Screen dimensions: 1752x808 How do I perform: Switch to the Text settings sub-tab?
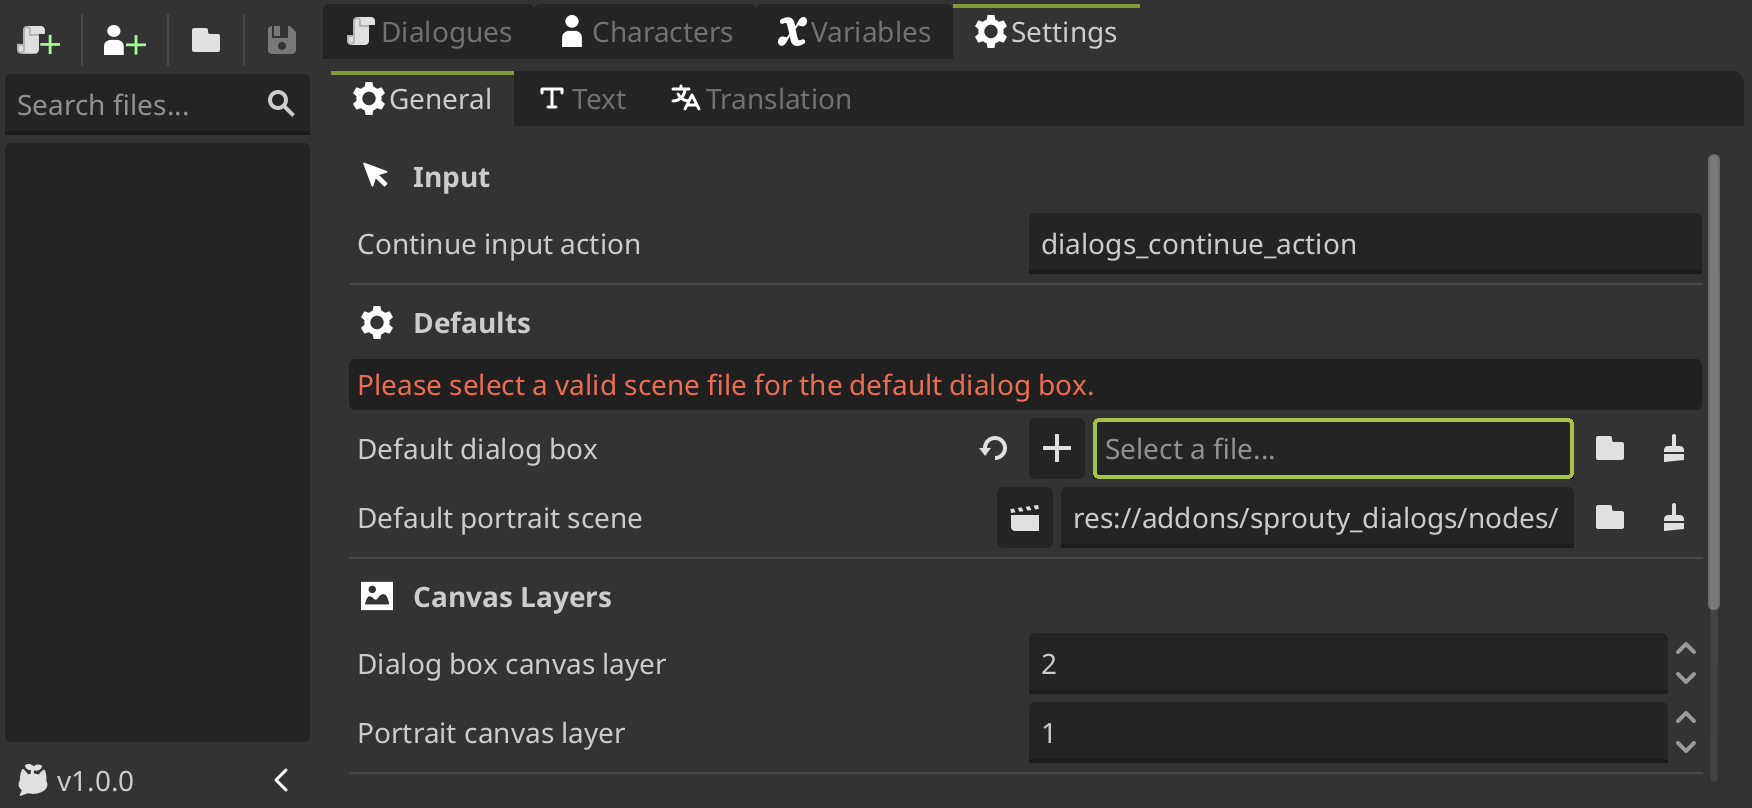point(583,99)
